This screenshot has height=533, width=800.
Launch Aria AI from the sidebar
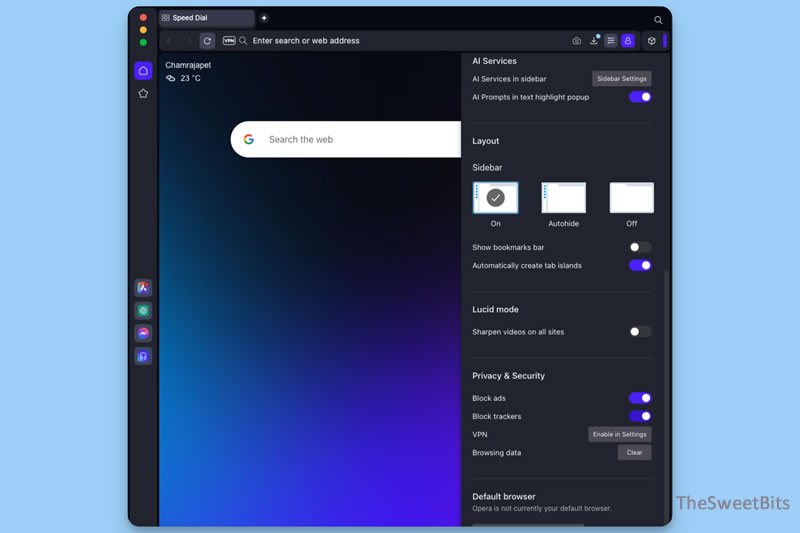pyautogui.click(x=143, y=288)
